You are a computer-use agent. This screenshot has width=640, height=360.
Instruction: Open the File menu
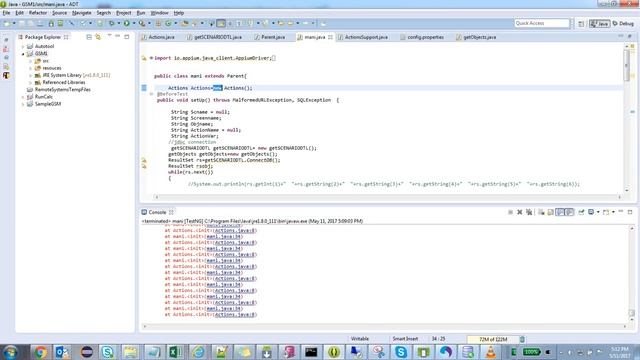tap(6, 13)
